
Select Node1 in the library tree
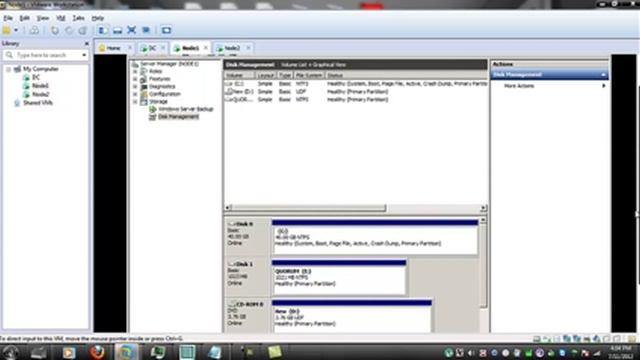tap(40, 86)
